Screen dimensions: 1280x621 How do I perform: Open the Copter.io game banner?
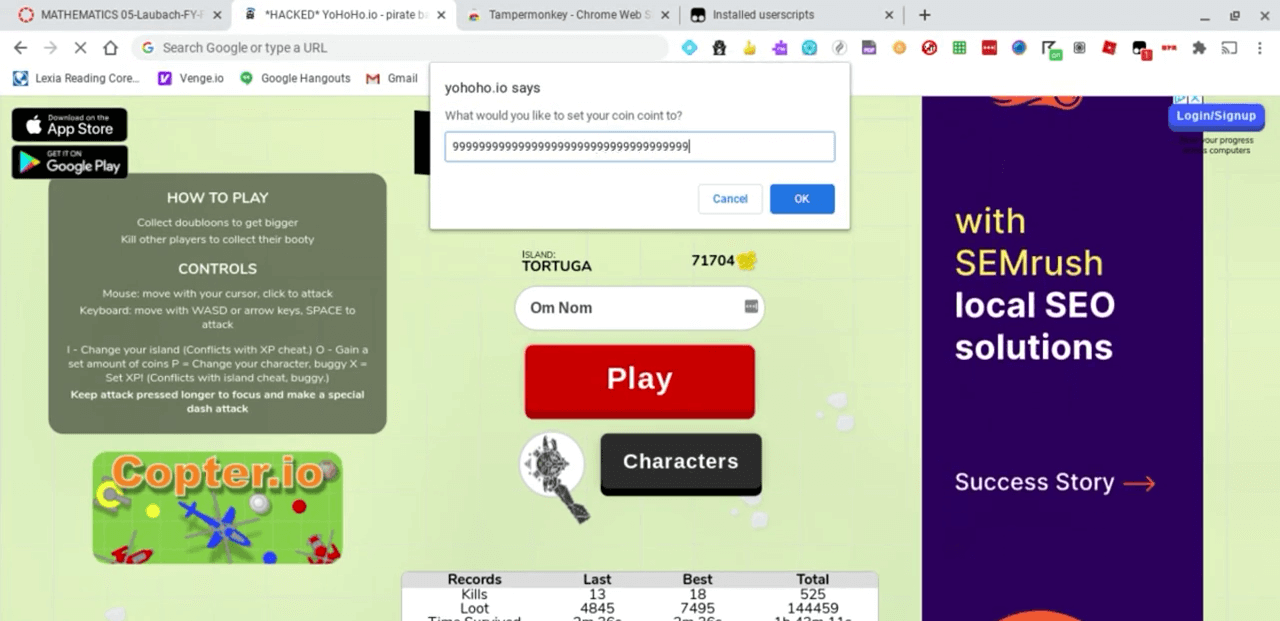pos(217,507)
